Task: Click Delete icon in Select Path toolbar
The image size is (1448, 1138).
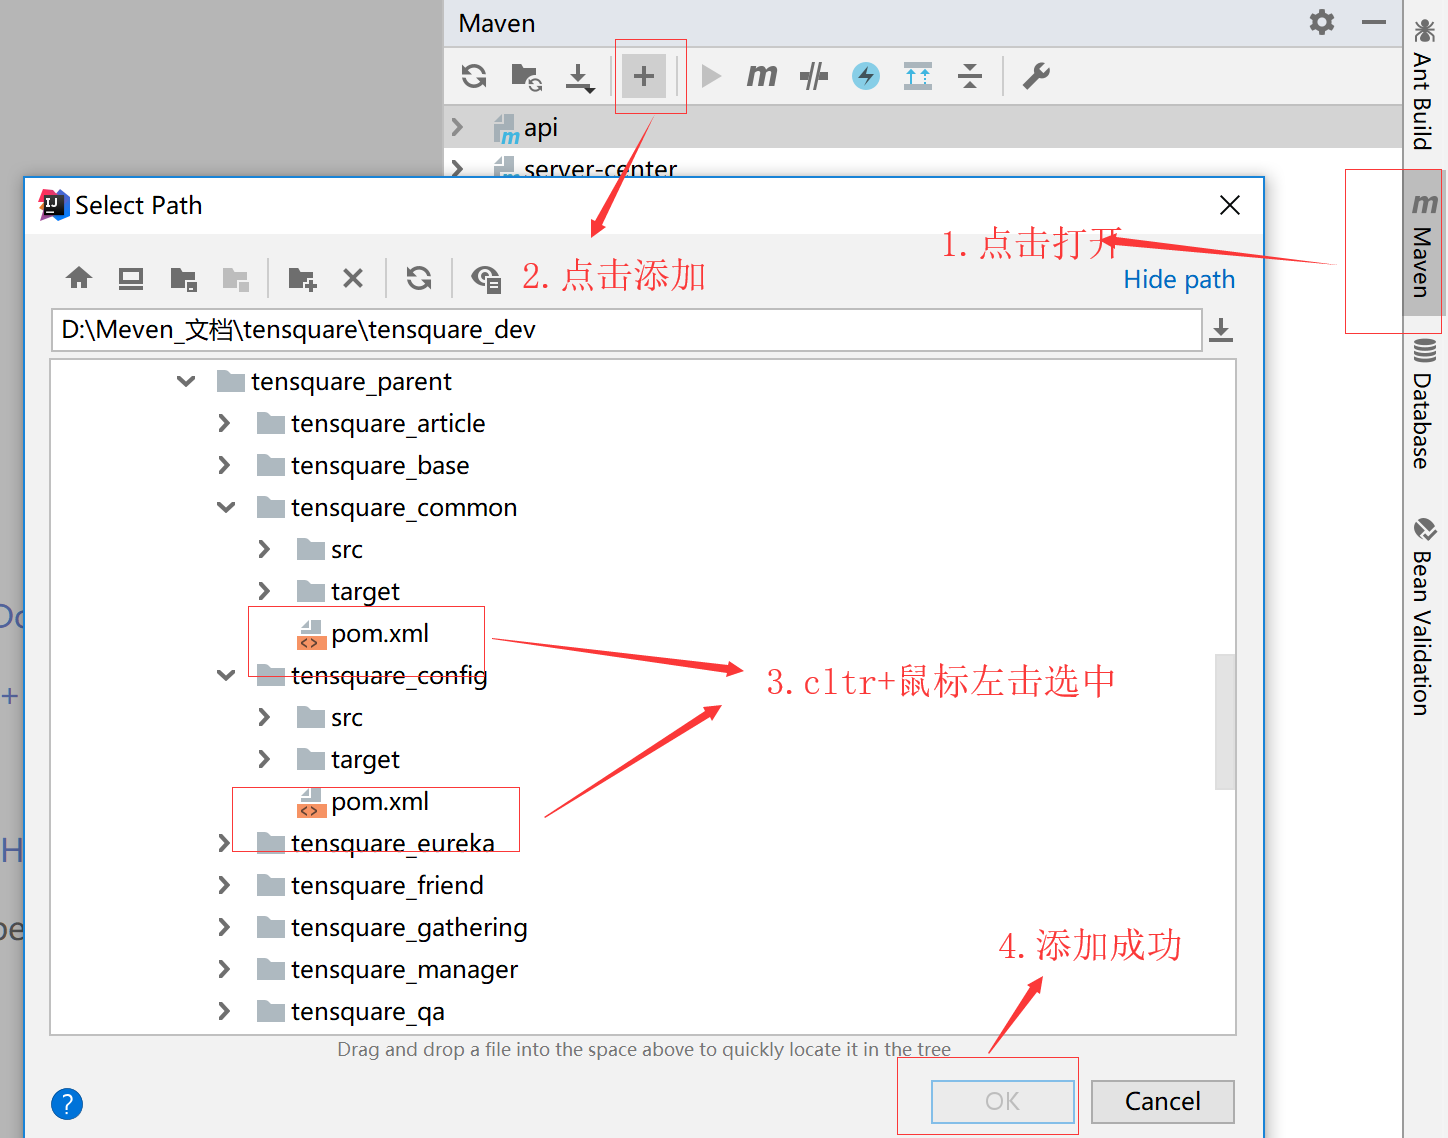Action: (x=353, y=278)
